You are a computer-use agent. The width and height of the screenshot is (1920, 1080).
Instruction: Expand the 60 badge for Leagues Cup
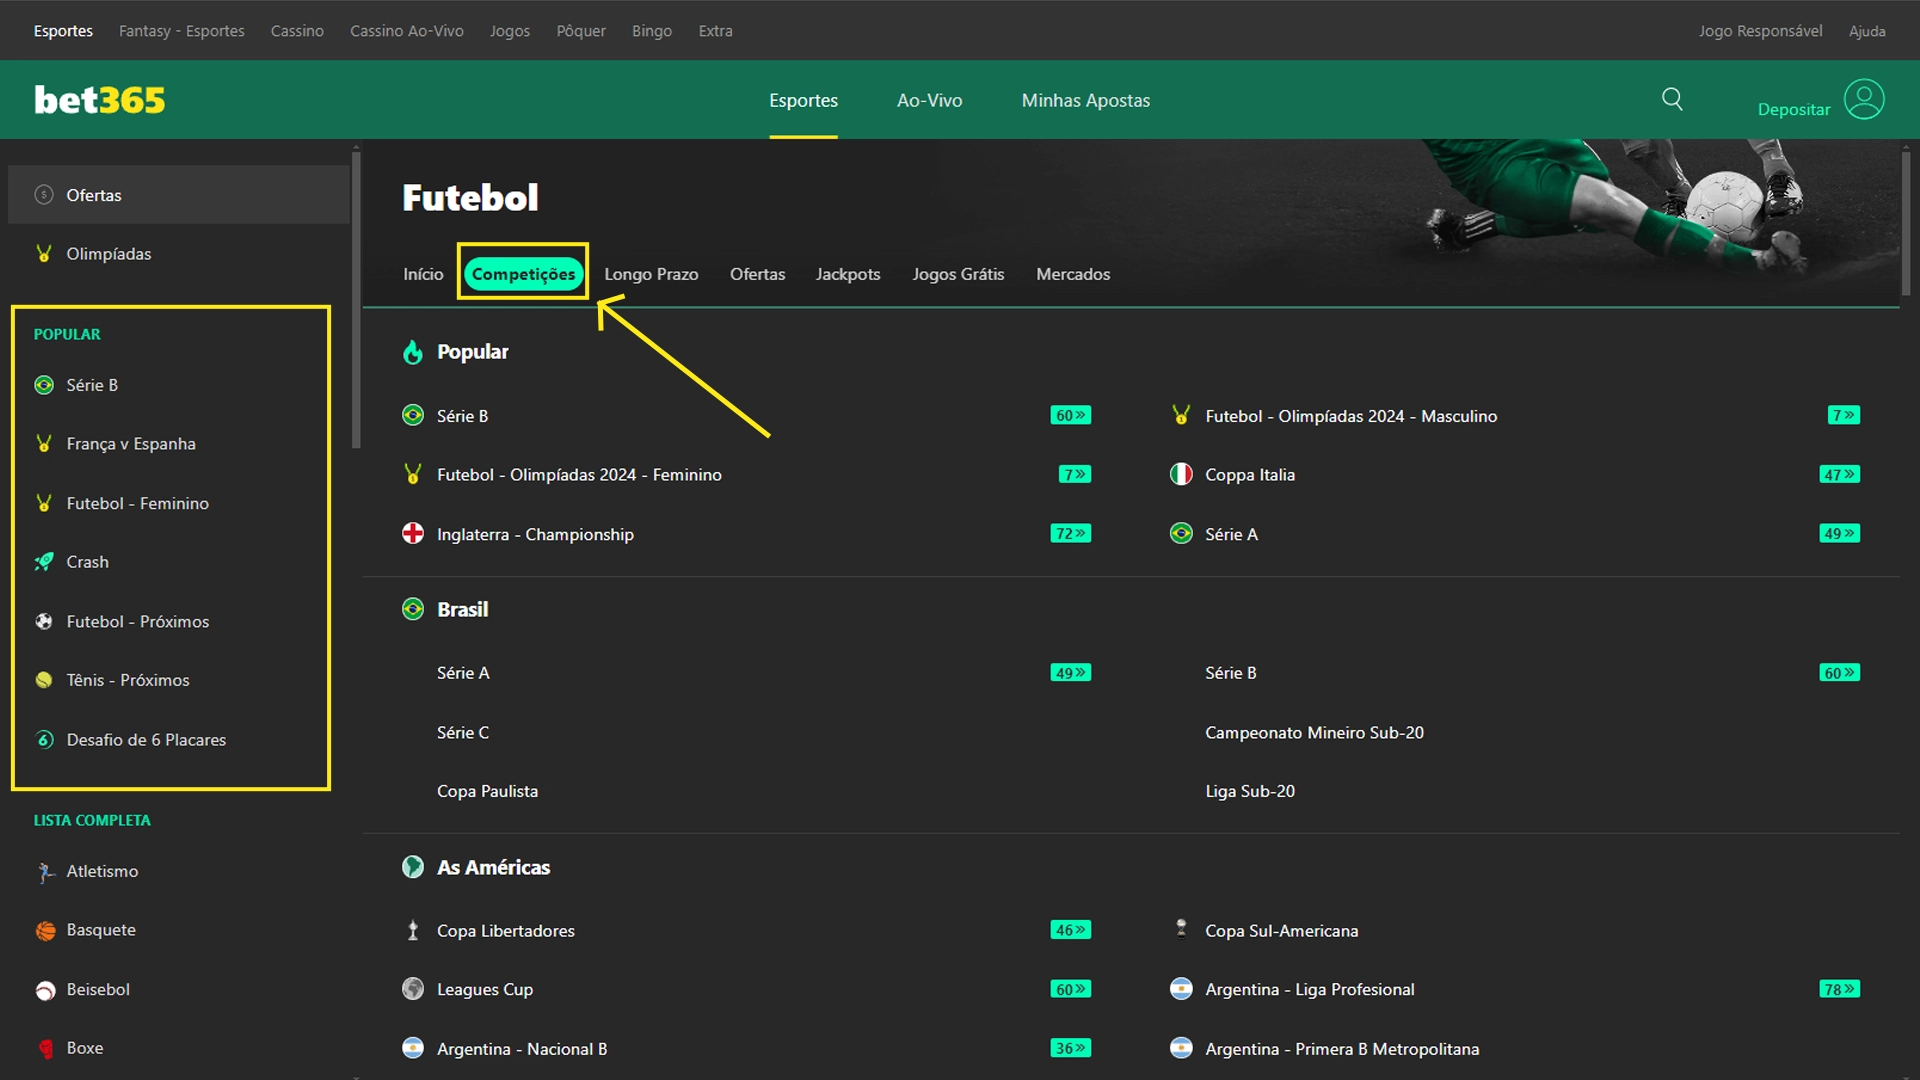coord(1070,989)
